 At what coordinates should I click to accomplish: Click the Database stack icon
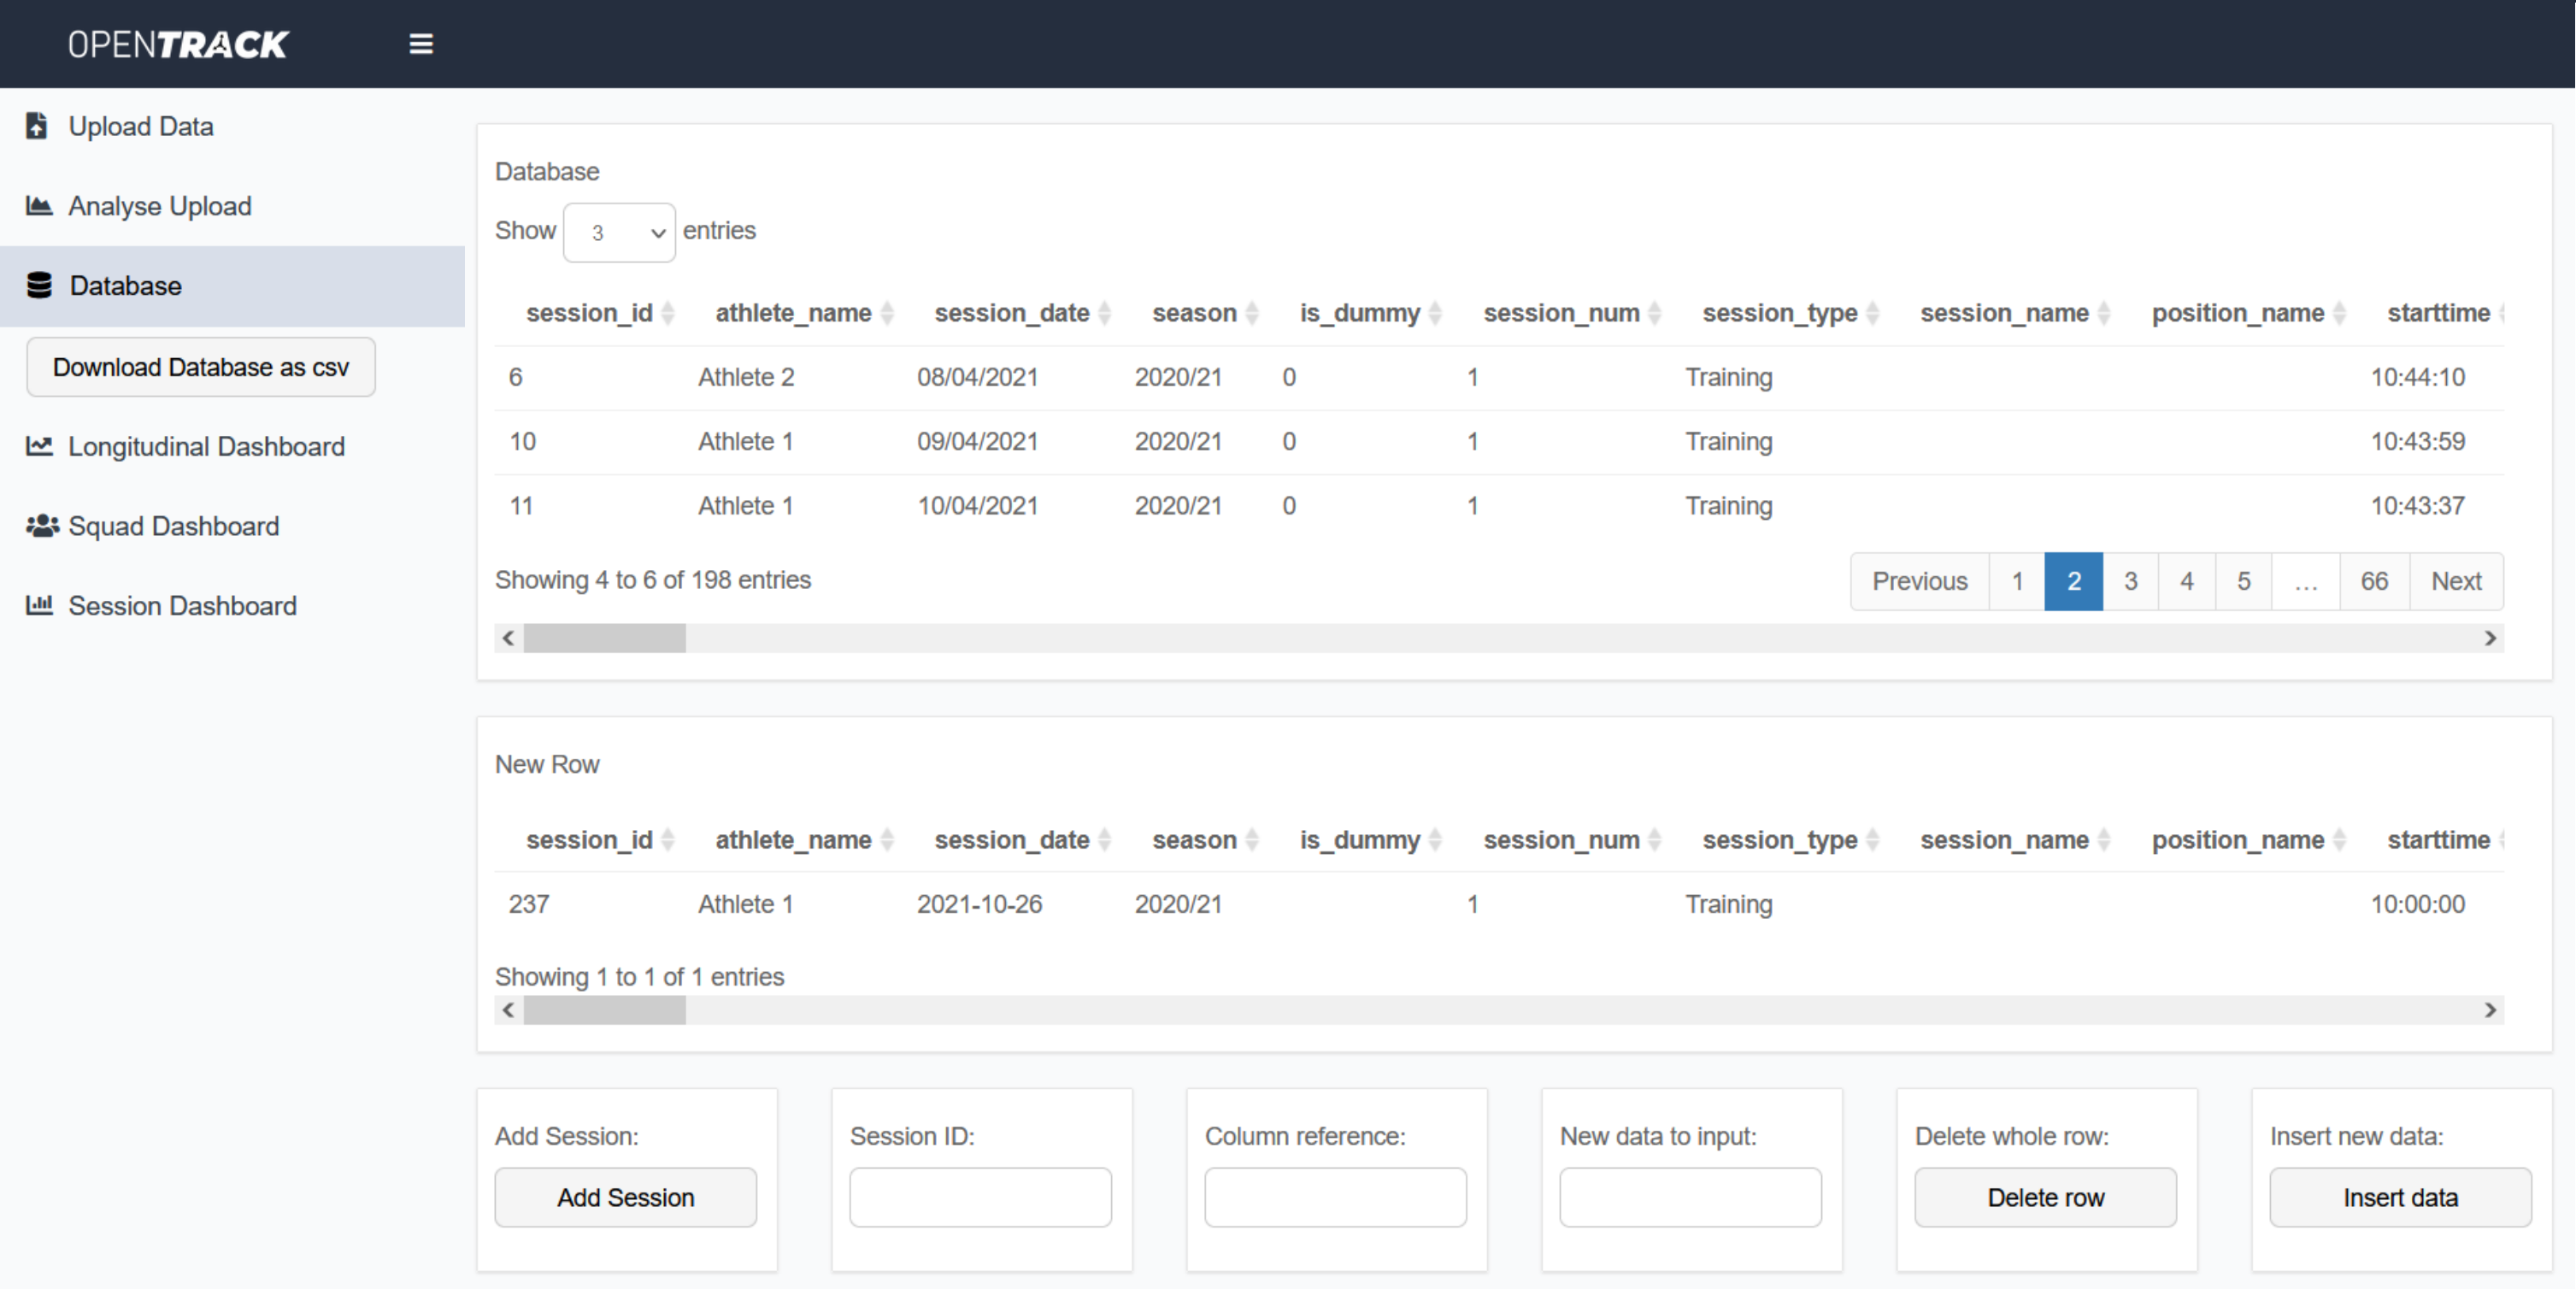[x=39, y=286]
